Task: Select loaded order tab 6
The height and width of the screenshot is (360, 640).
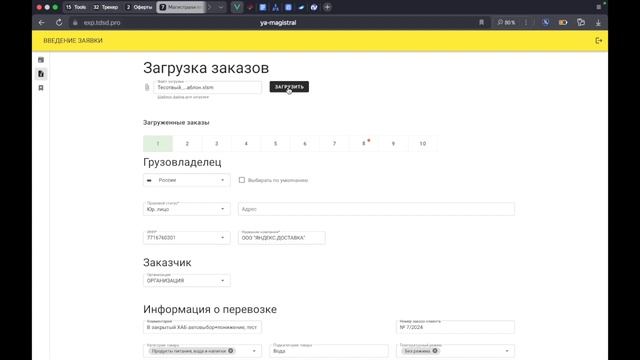Action: tap(305, 144)
